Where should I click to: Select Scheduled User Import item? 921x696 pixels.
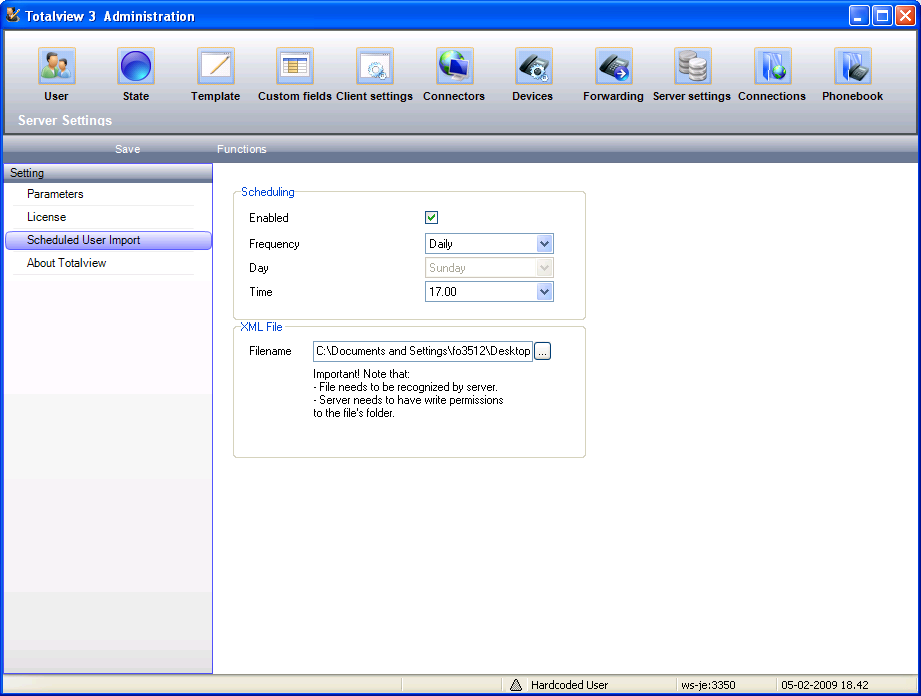(x=108, y=240)
